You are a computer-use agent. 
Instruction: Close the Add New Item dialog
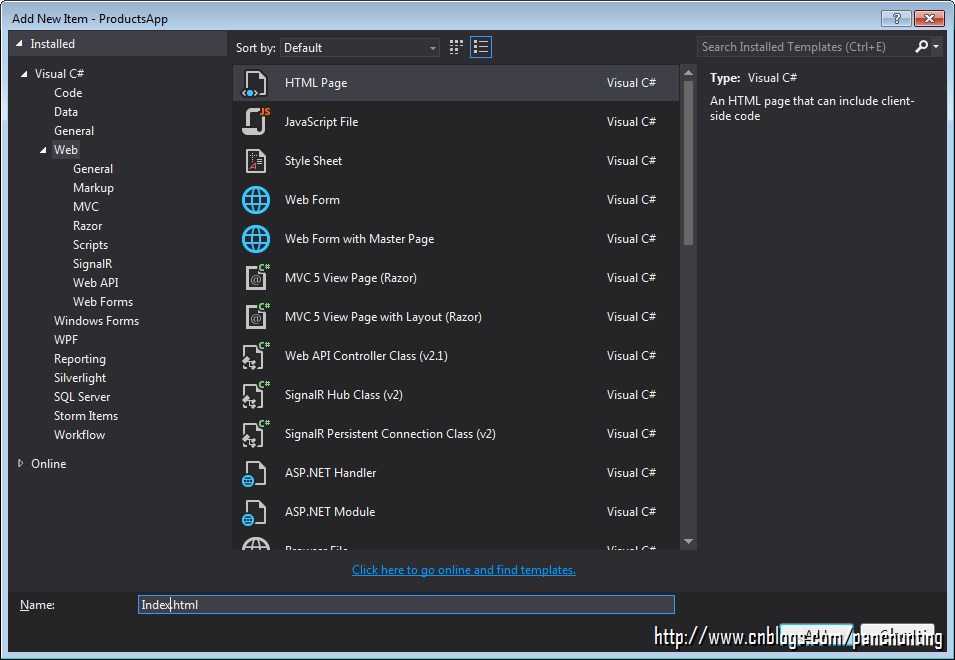(929, 18)
